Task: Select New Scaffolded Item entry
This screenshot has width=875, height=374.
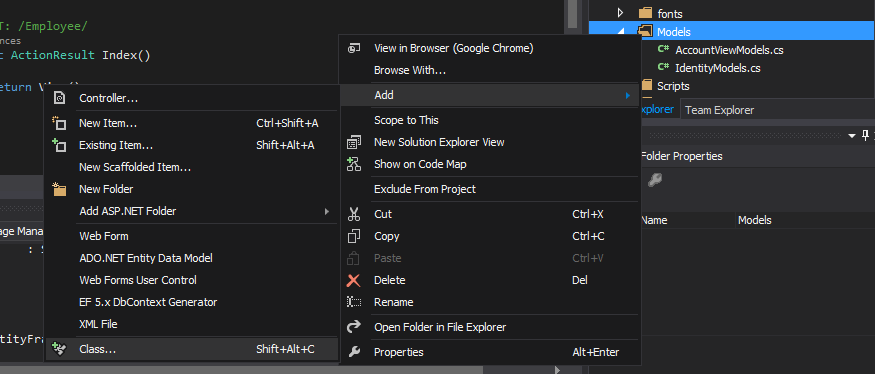Action: tap(135, 167)
